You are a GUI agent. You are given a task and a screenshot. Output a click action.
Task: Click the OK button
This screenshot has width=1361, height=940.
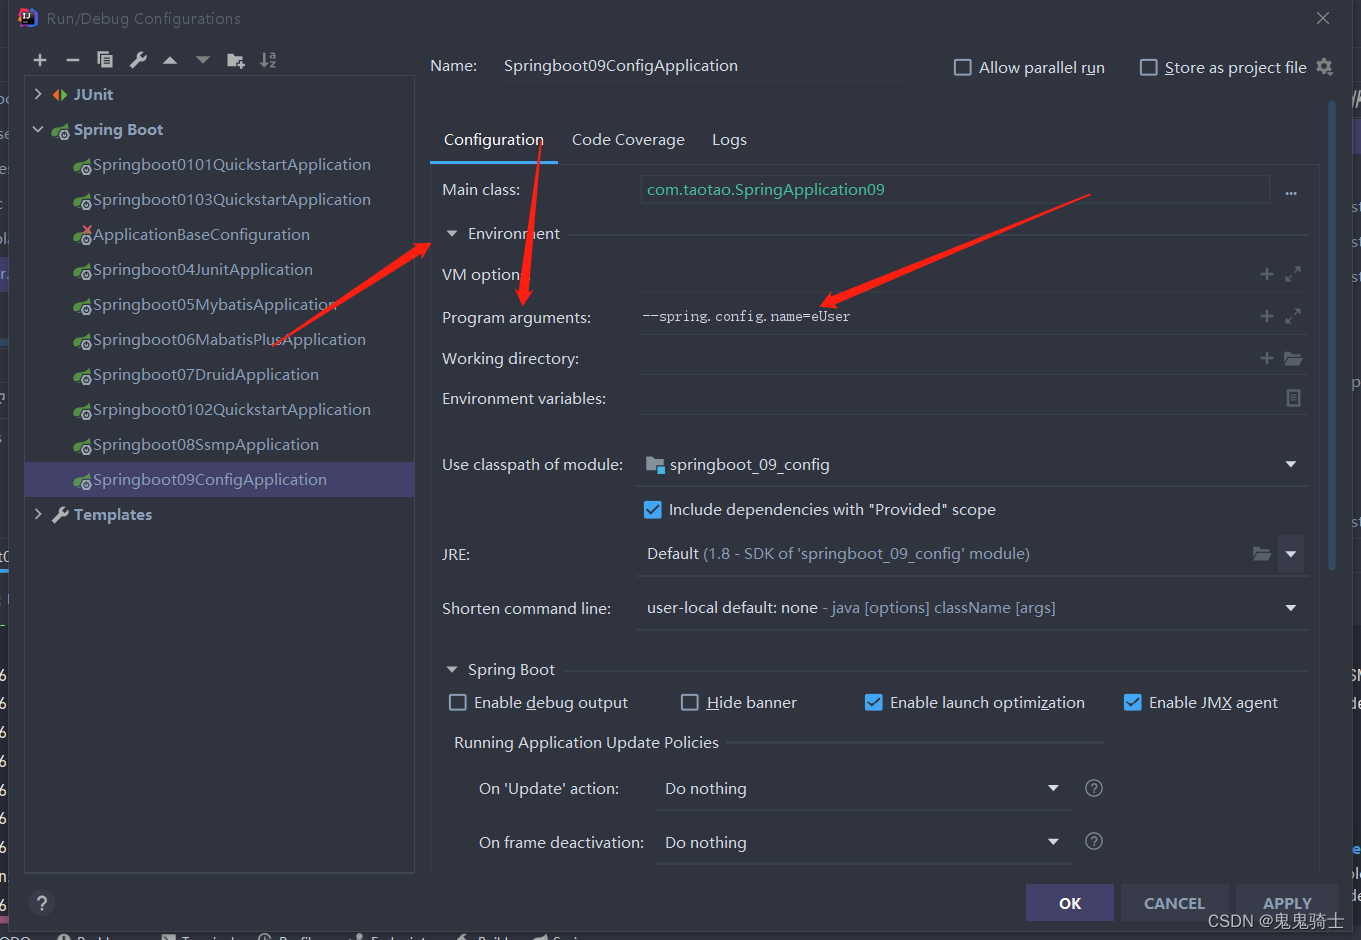click(1070, 903)
